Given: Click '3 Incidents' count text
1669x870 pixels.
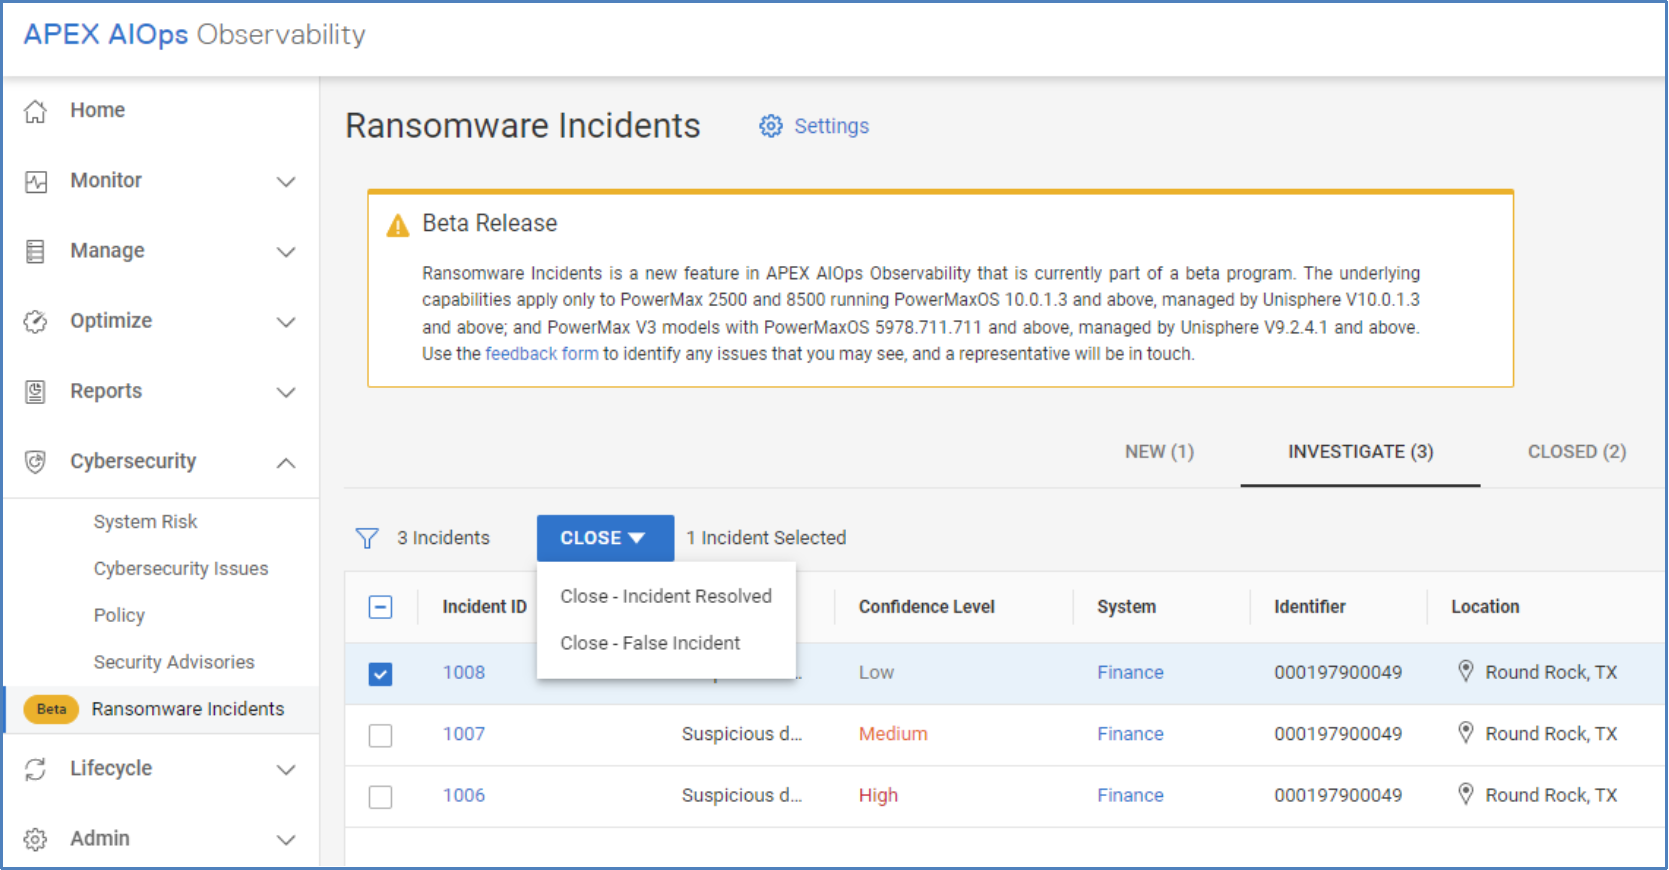Looking at the screenshot, I should coord(443,538).
